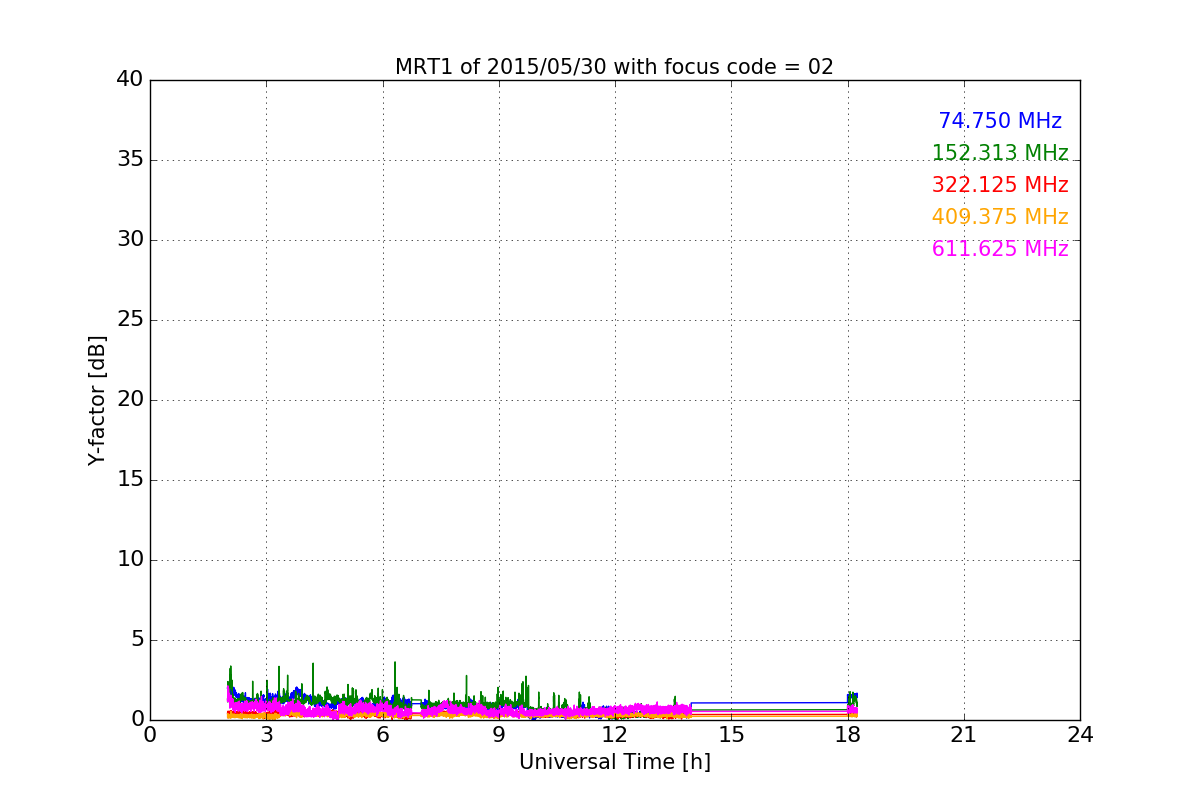Click the 'Universal Time [h]' axis label
1200x800 pixels.
pos(615,762)
